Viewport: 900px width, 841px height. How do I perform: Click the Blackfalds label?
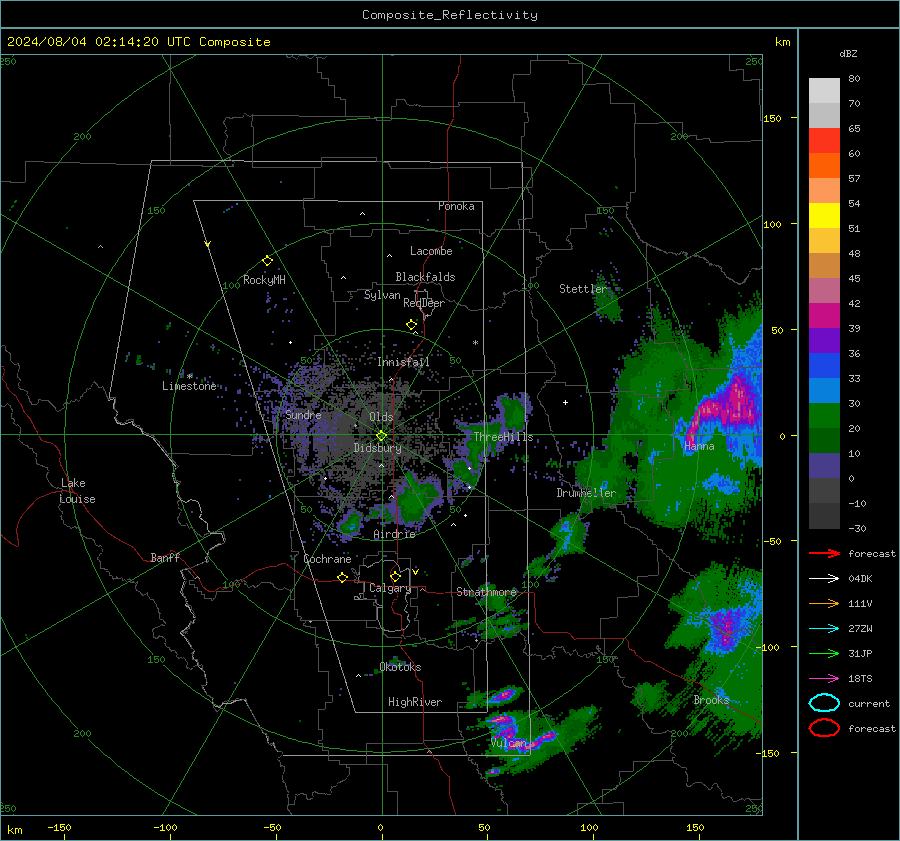(x=425, y=277)
